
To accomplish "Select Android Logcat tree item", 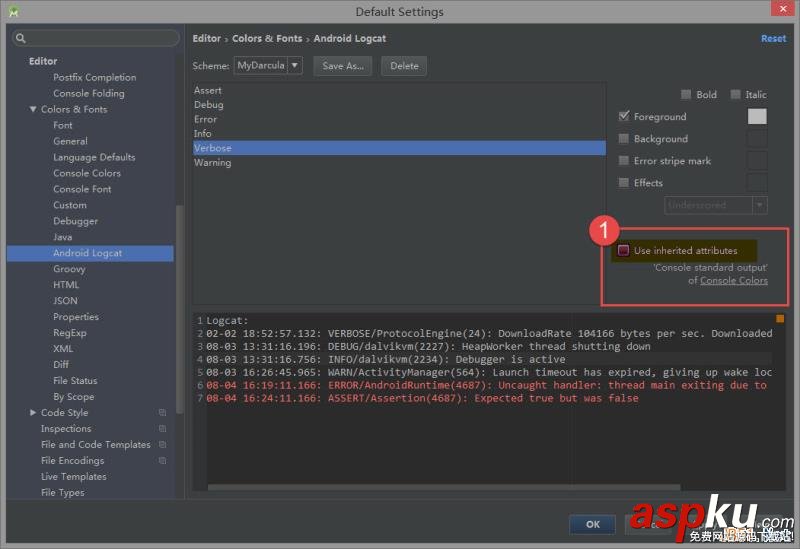I will (90, 253).
